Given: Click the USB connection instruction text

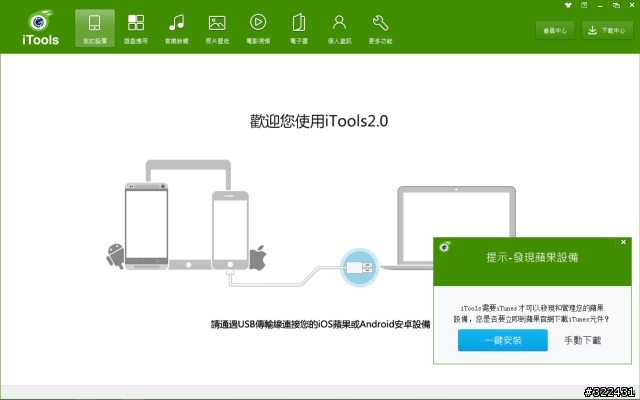Looking at the screenshot, I should point(320,324).
